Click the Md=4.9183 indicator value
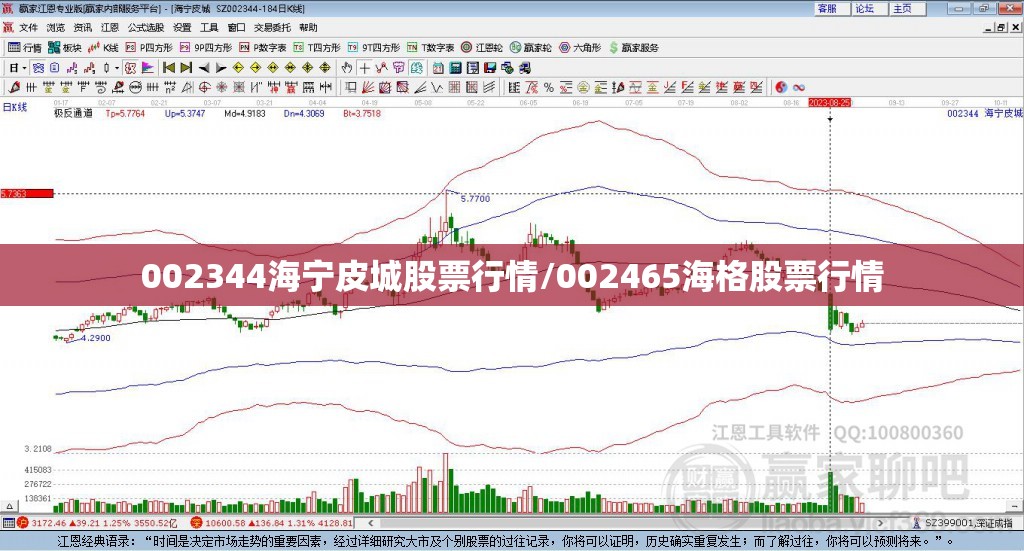This screenshot has height=551, width=1024. (245, 113)
